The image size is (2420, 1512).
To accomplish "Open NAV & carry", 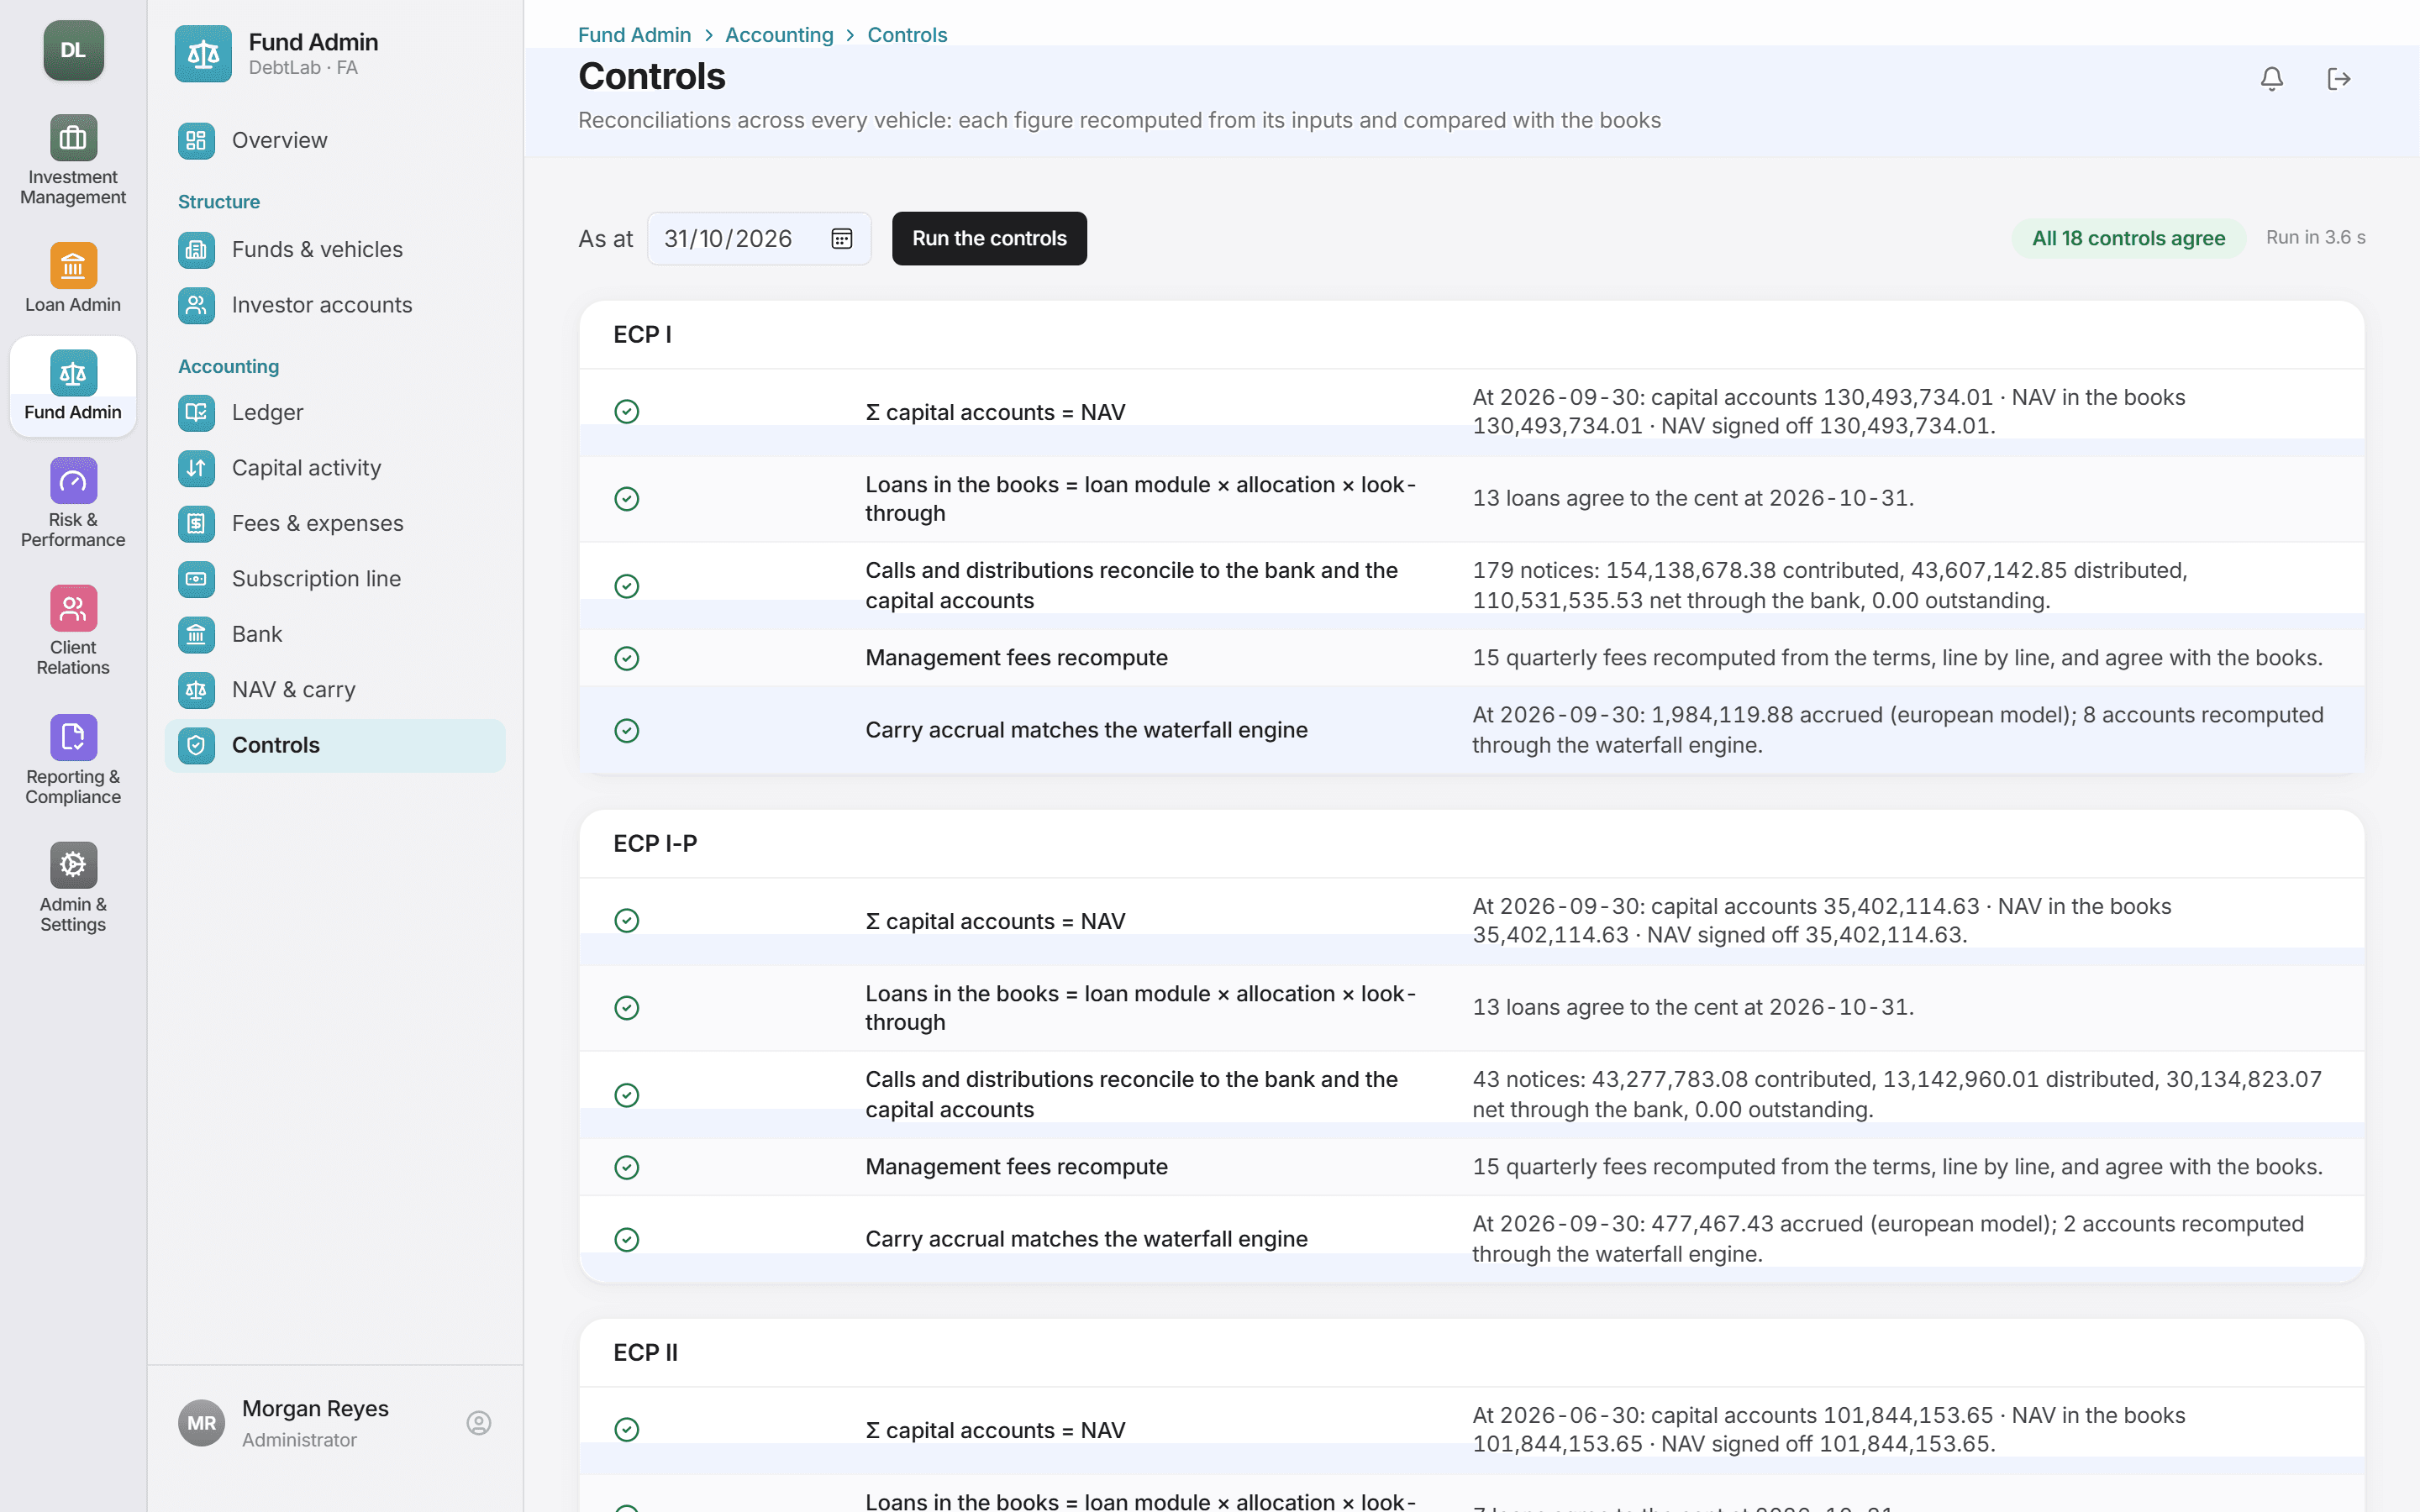I will click(335, 690).
